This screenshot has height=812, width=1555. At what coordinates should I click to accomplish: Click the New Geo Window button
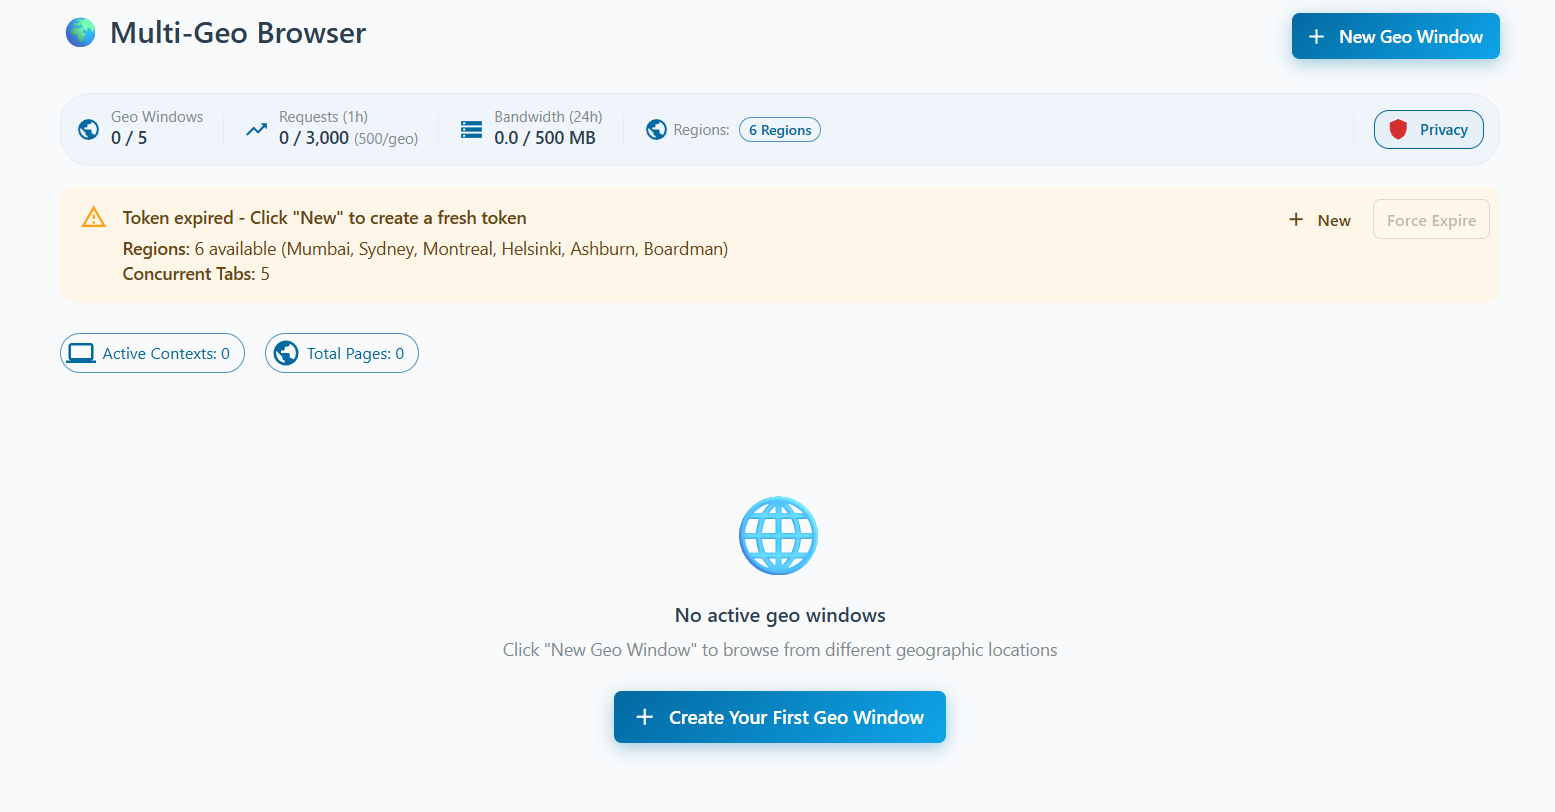1395,36
